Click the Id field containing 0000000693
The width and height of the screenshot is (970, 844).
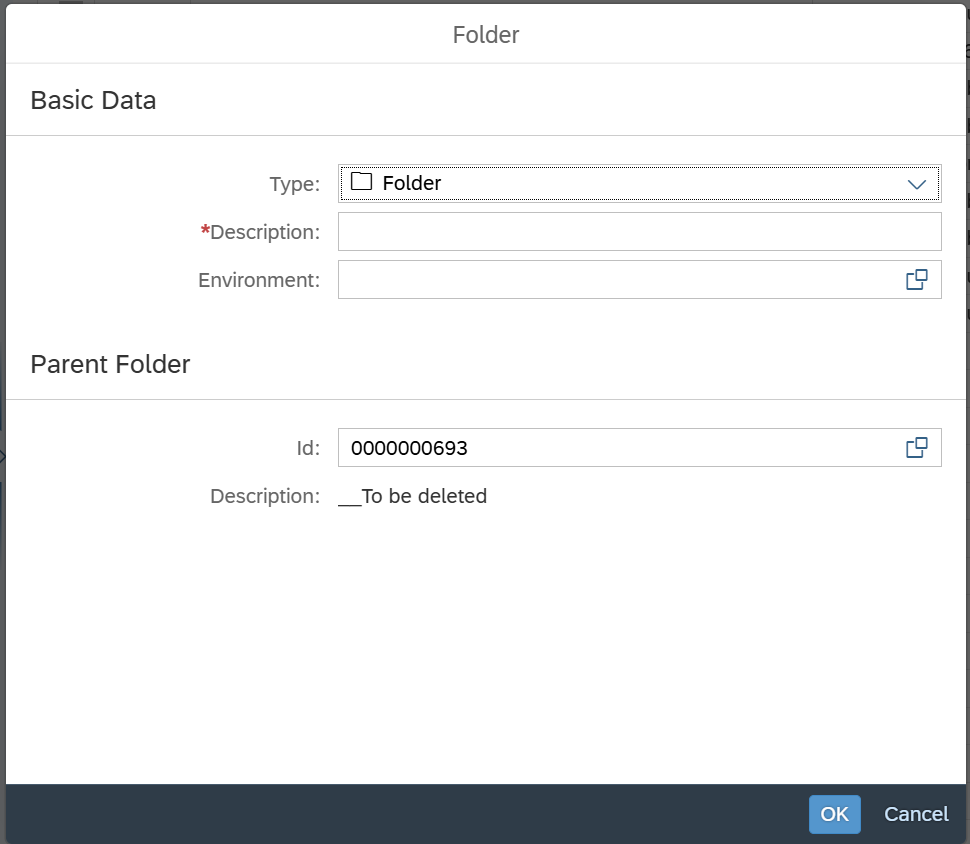pyautogui.click(x=618, y=448)
